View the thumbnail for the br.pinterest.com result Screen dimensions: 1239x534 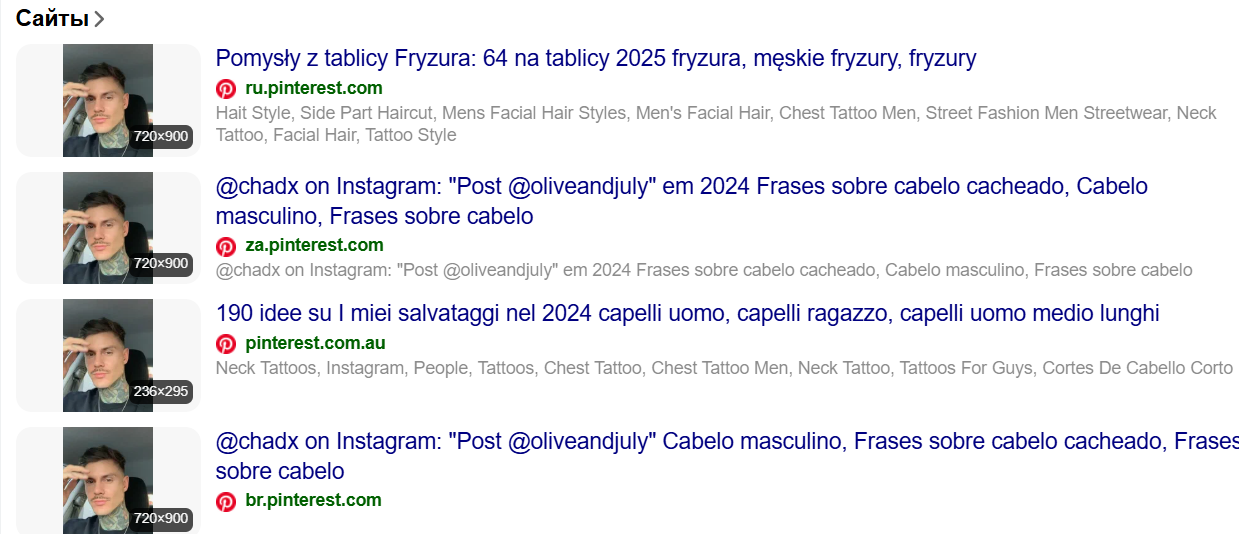108,482
